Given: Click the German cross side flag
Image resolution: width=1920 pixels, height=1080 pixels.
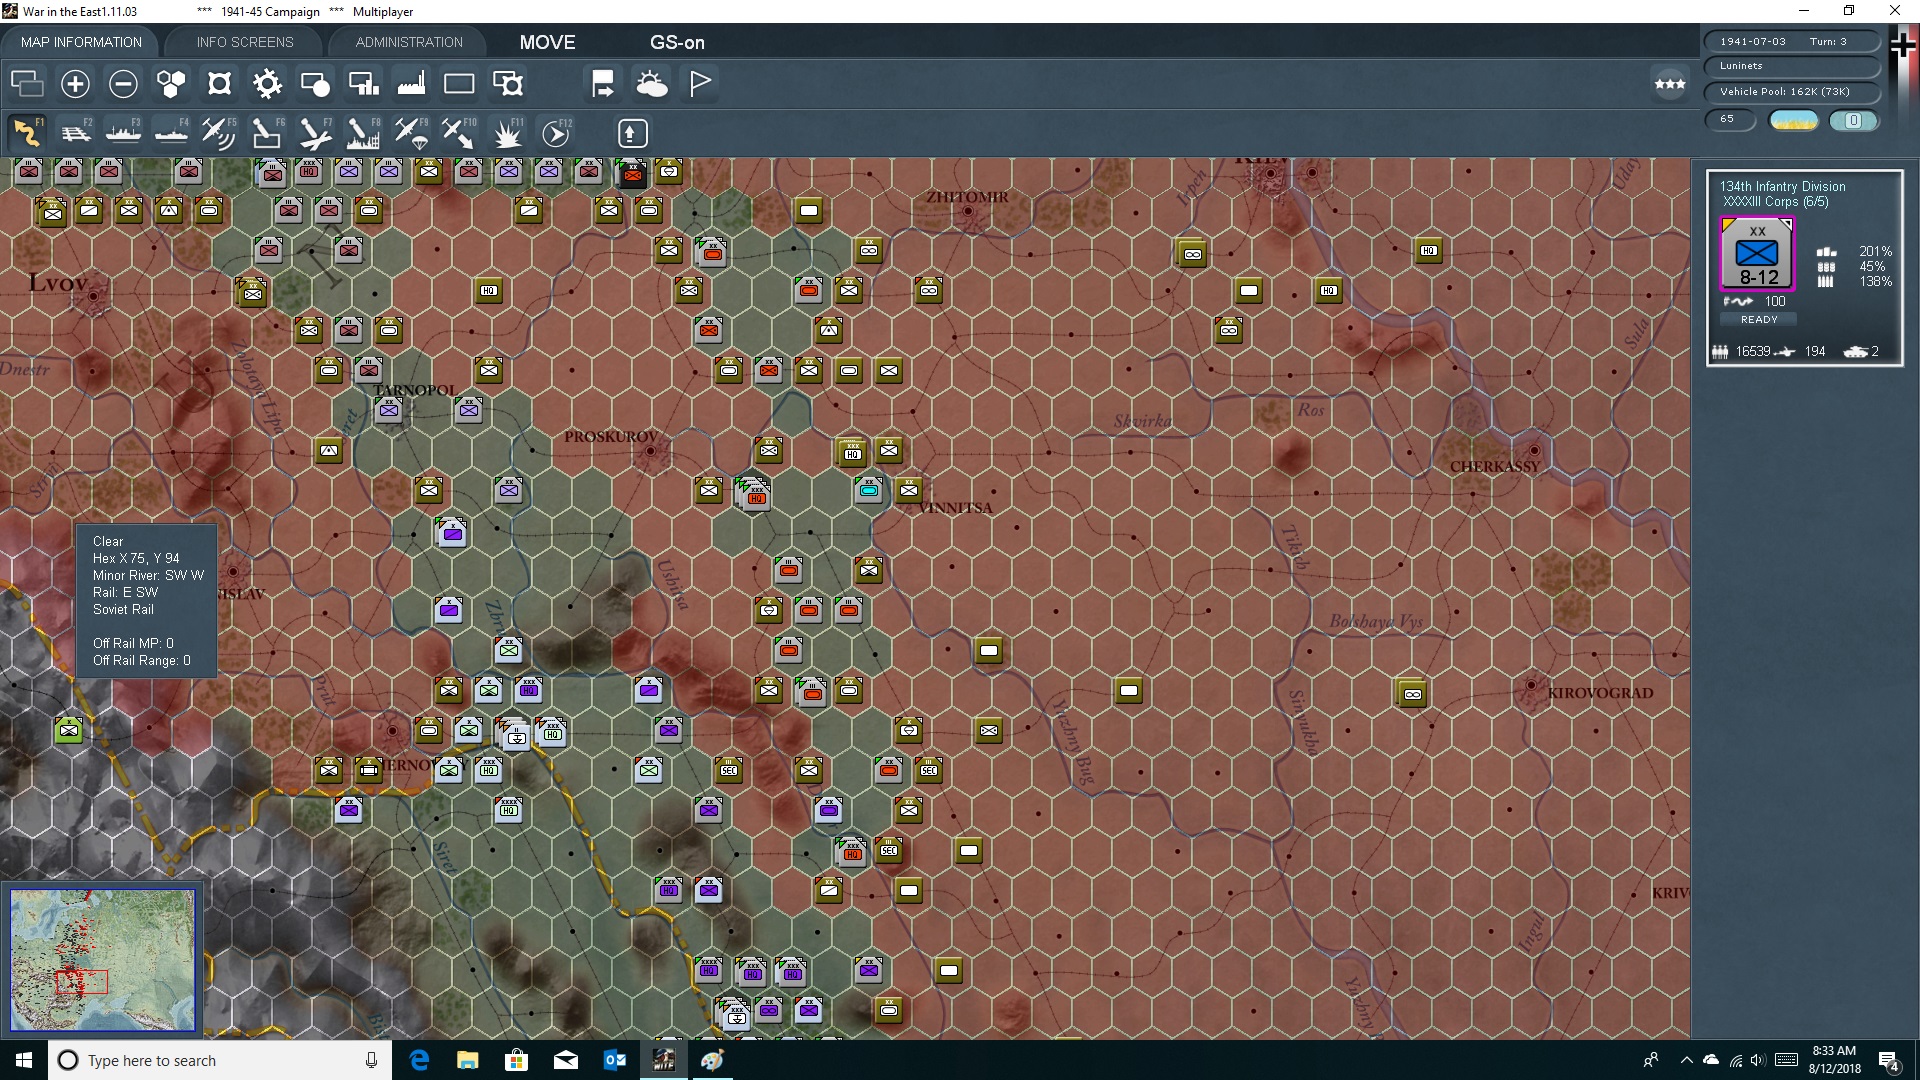Looking at the screenshot, I should [x=1903, y=46].
